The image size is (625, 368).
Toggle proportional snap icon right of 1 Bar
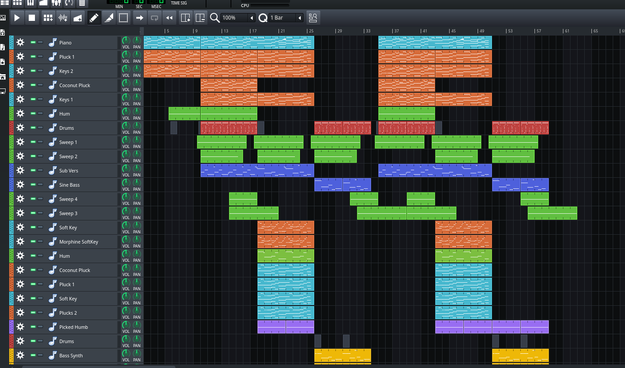pos(313,18)
